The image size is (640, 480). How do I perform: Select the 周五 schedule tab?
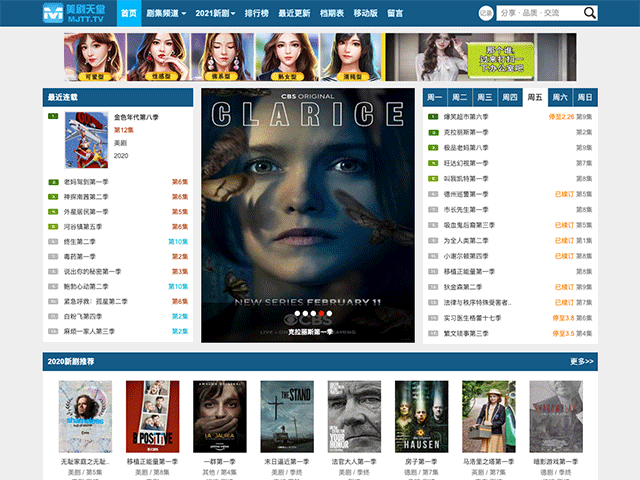point(535,97)
